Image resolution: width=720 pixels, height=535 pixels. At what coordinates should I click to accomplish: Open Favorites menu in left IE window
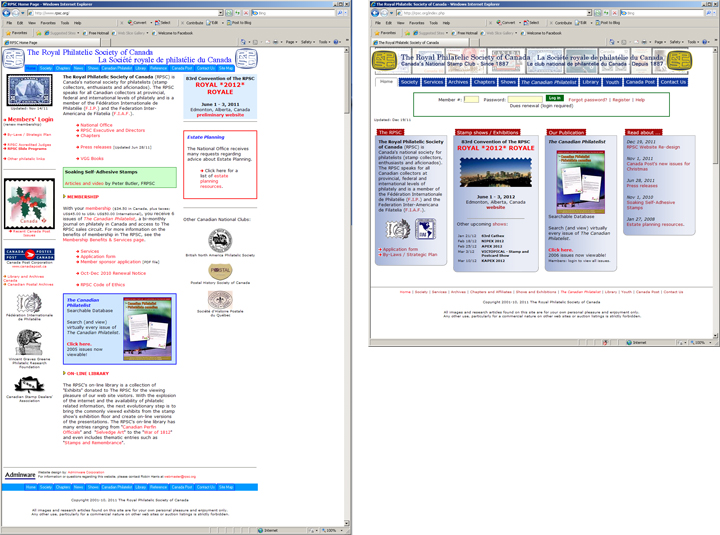[48, 23]
